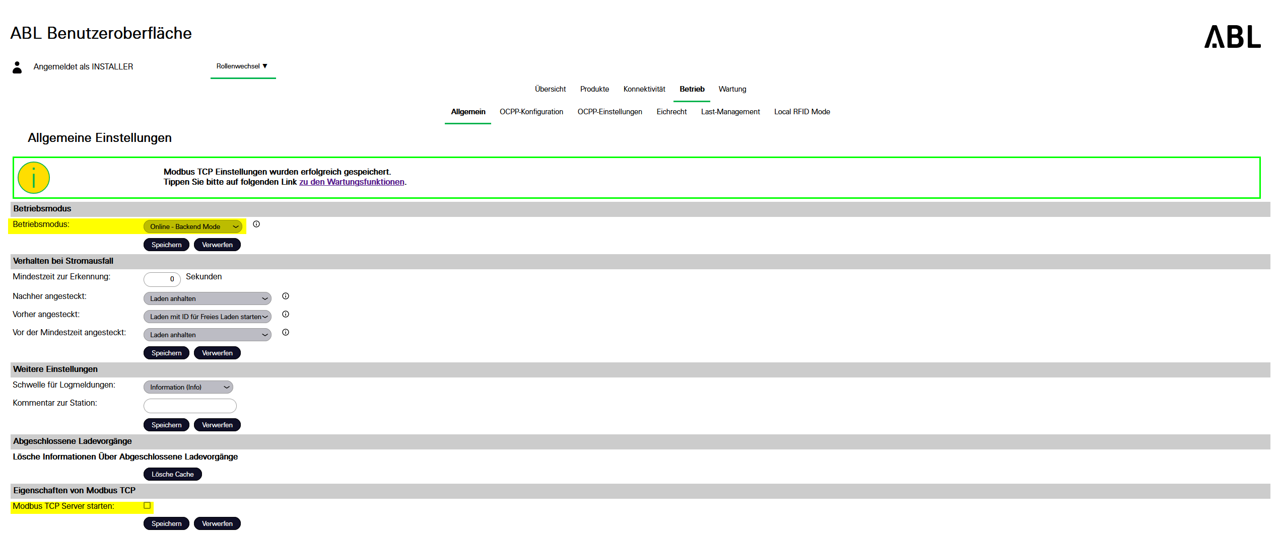Click info icon beside Vorher angesteckt
The image size is (1280, 533).
285,315
